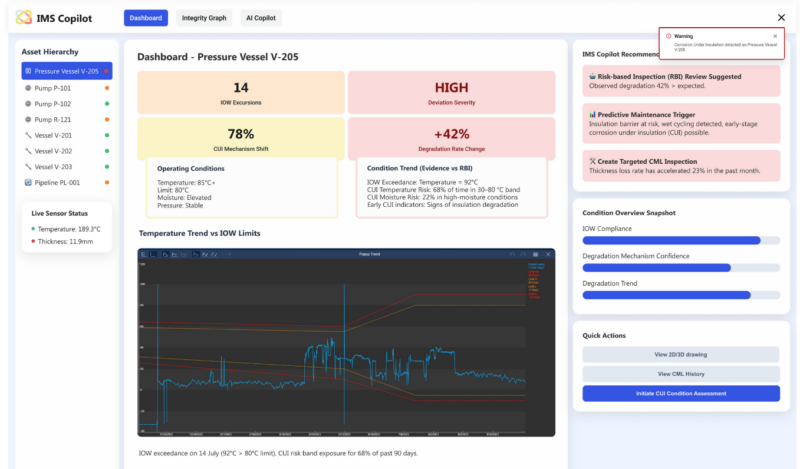Click the RBI Review Suggested recommendation card
Image resolution: width=800 pixels, height=469 pixels.
click(x=680, y=81)
